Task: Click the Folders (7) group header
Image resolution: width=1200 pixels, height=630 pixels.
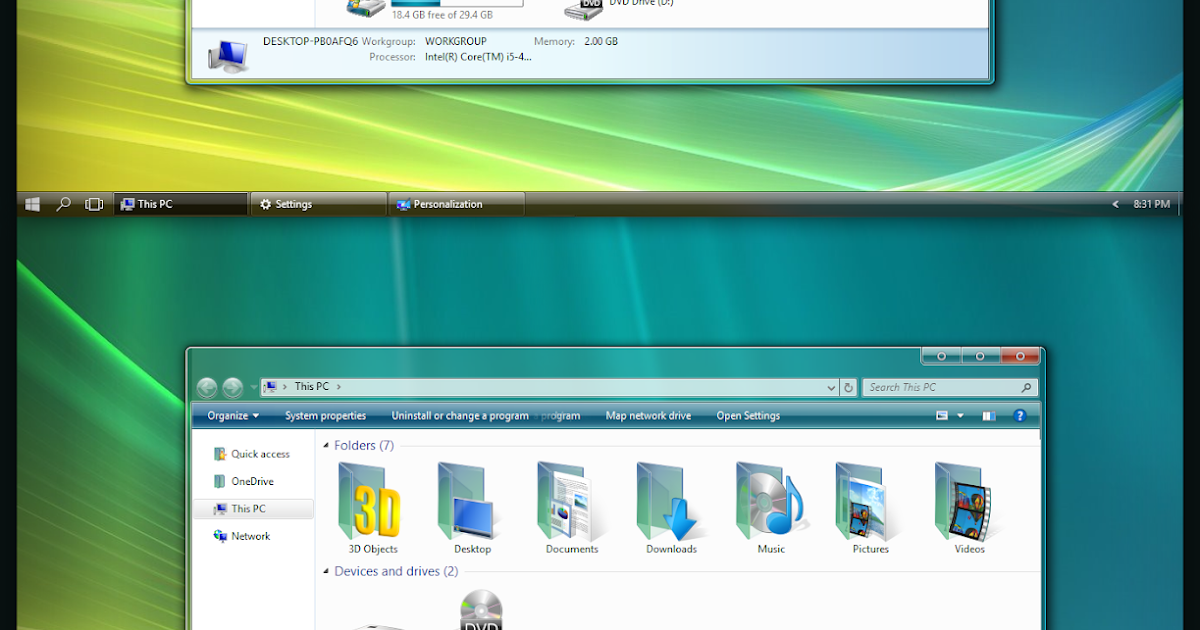Action: [x=364, y=446]
